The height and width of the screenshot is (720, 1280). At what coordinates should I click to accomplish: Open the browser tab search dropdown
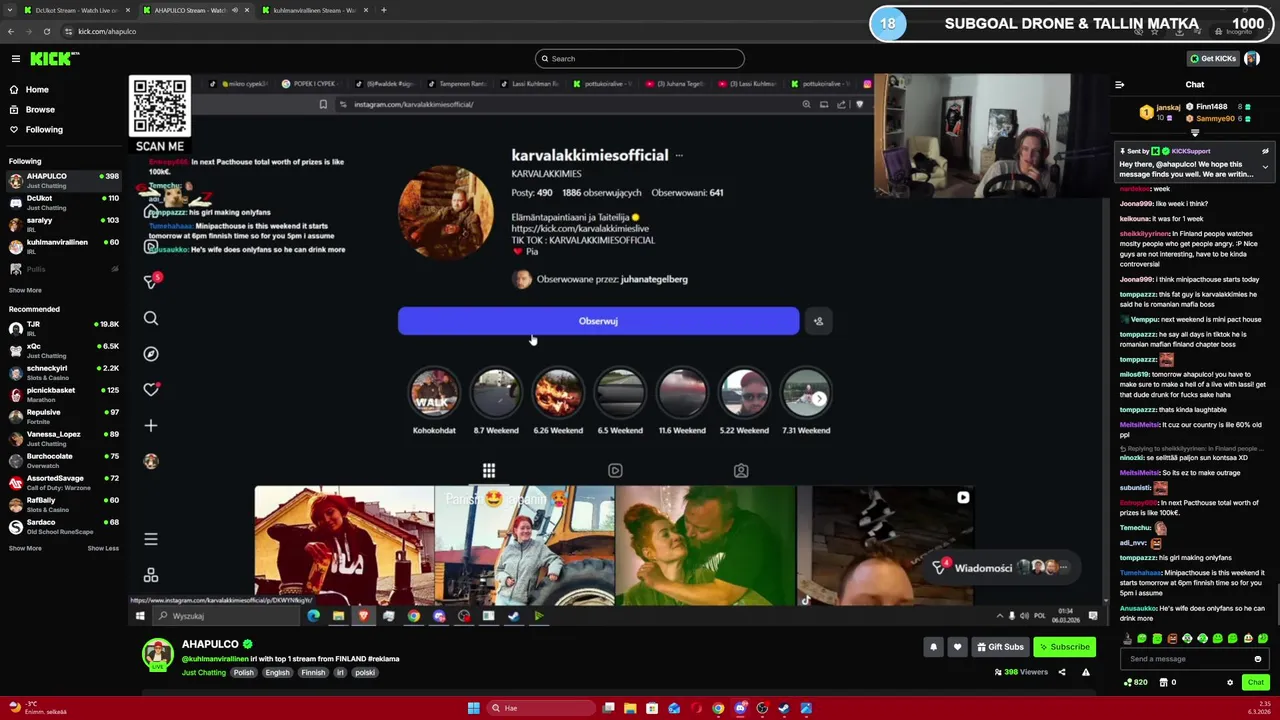tap(10, 10)
